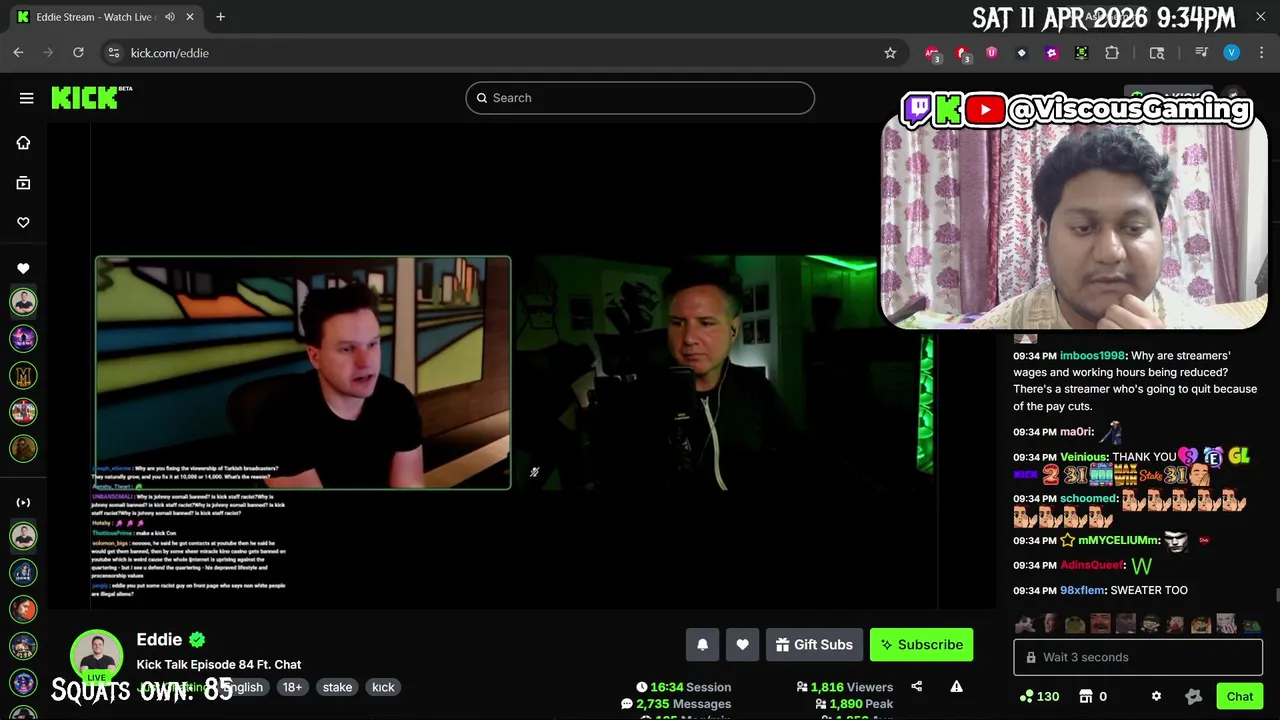Click the Eddie channel name
The image size is (1280, 720).
pyautogui.click(x=159, y=640)
